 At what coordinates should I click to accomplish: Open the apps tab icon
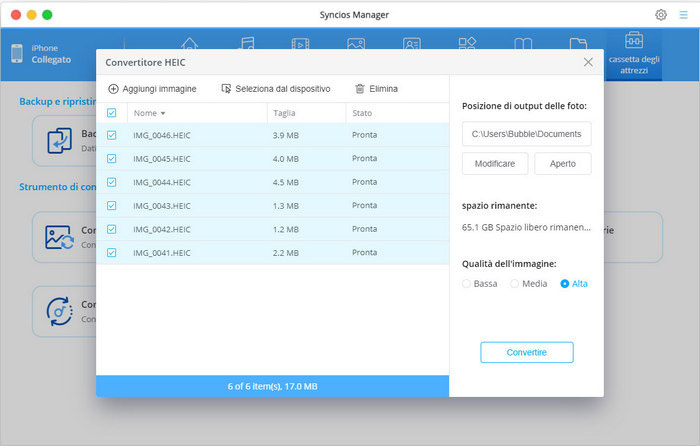pos(467,43)
